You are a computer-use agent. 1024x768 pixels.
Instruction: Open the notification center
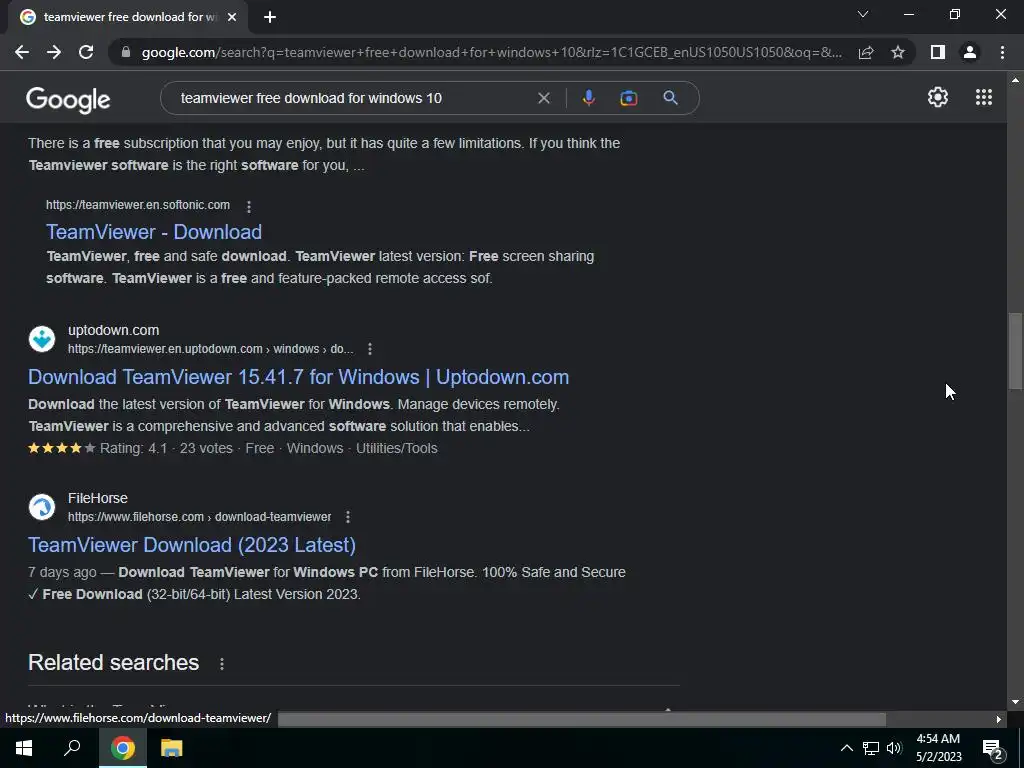pos(993,748)
